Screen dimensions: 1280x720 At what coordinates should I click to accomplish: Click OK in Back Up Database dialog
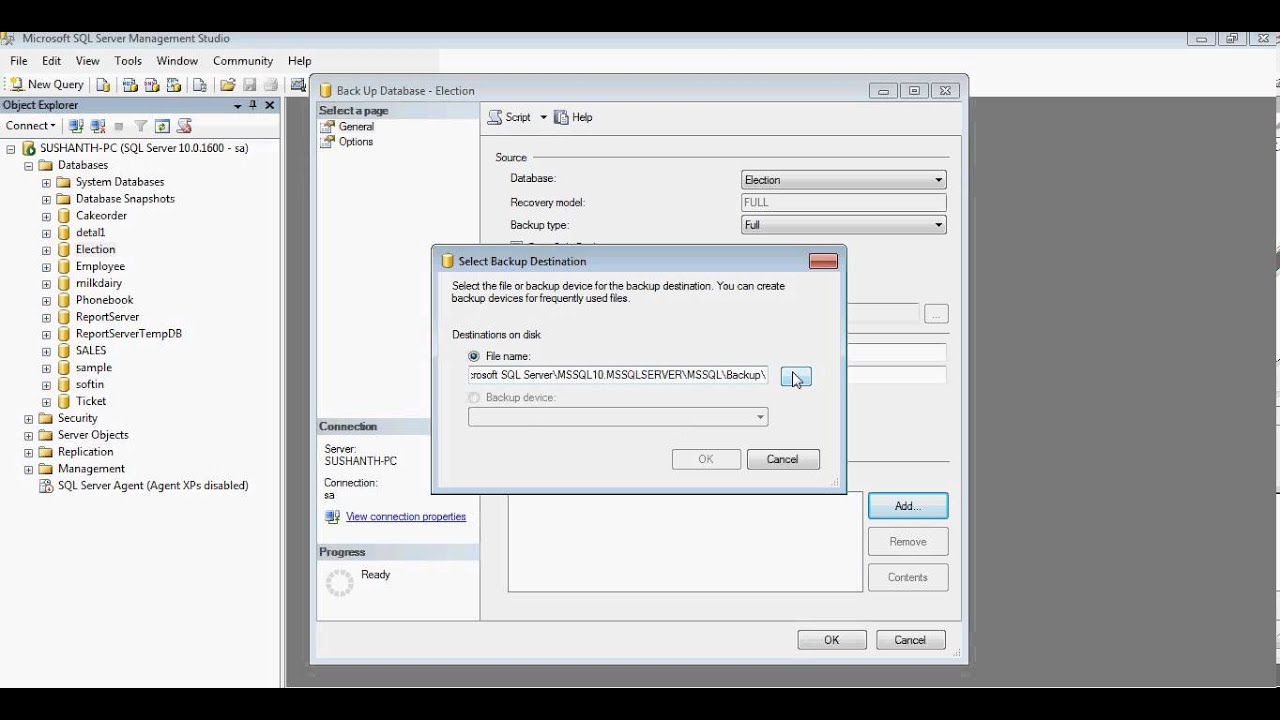[832, 640]
